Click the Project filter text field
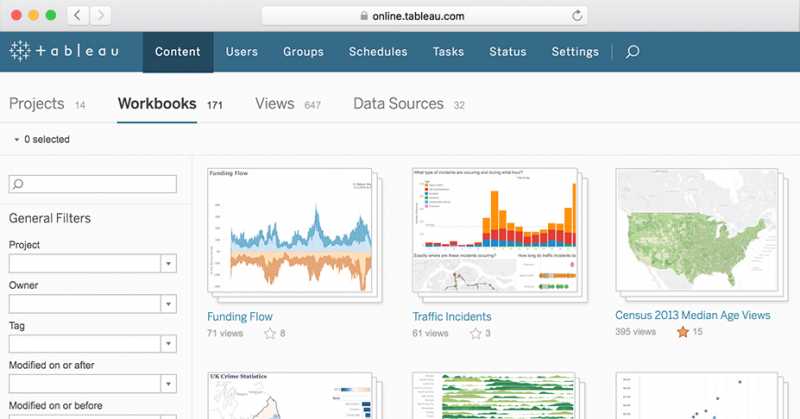 [x=85, y=264]
